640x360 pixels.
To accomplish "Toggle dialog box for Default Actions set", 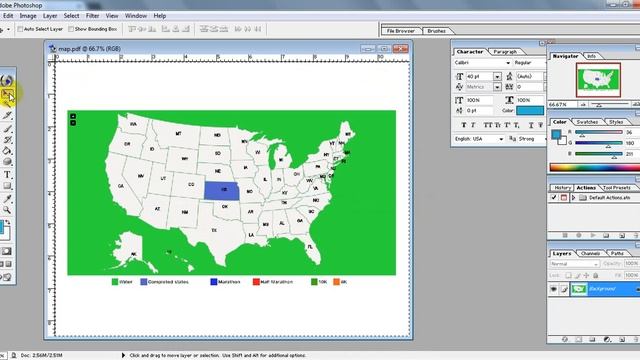I will [x=564, y=198].
